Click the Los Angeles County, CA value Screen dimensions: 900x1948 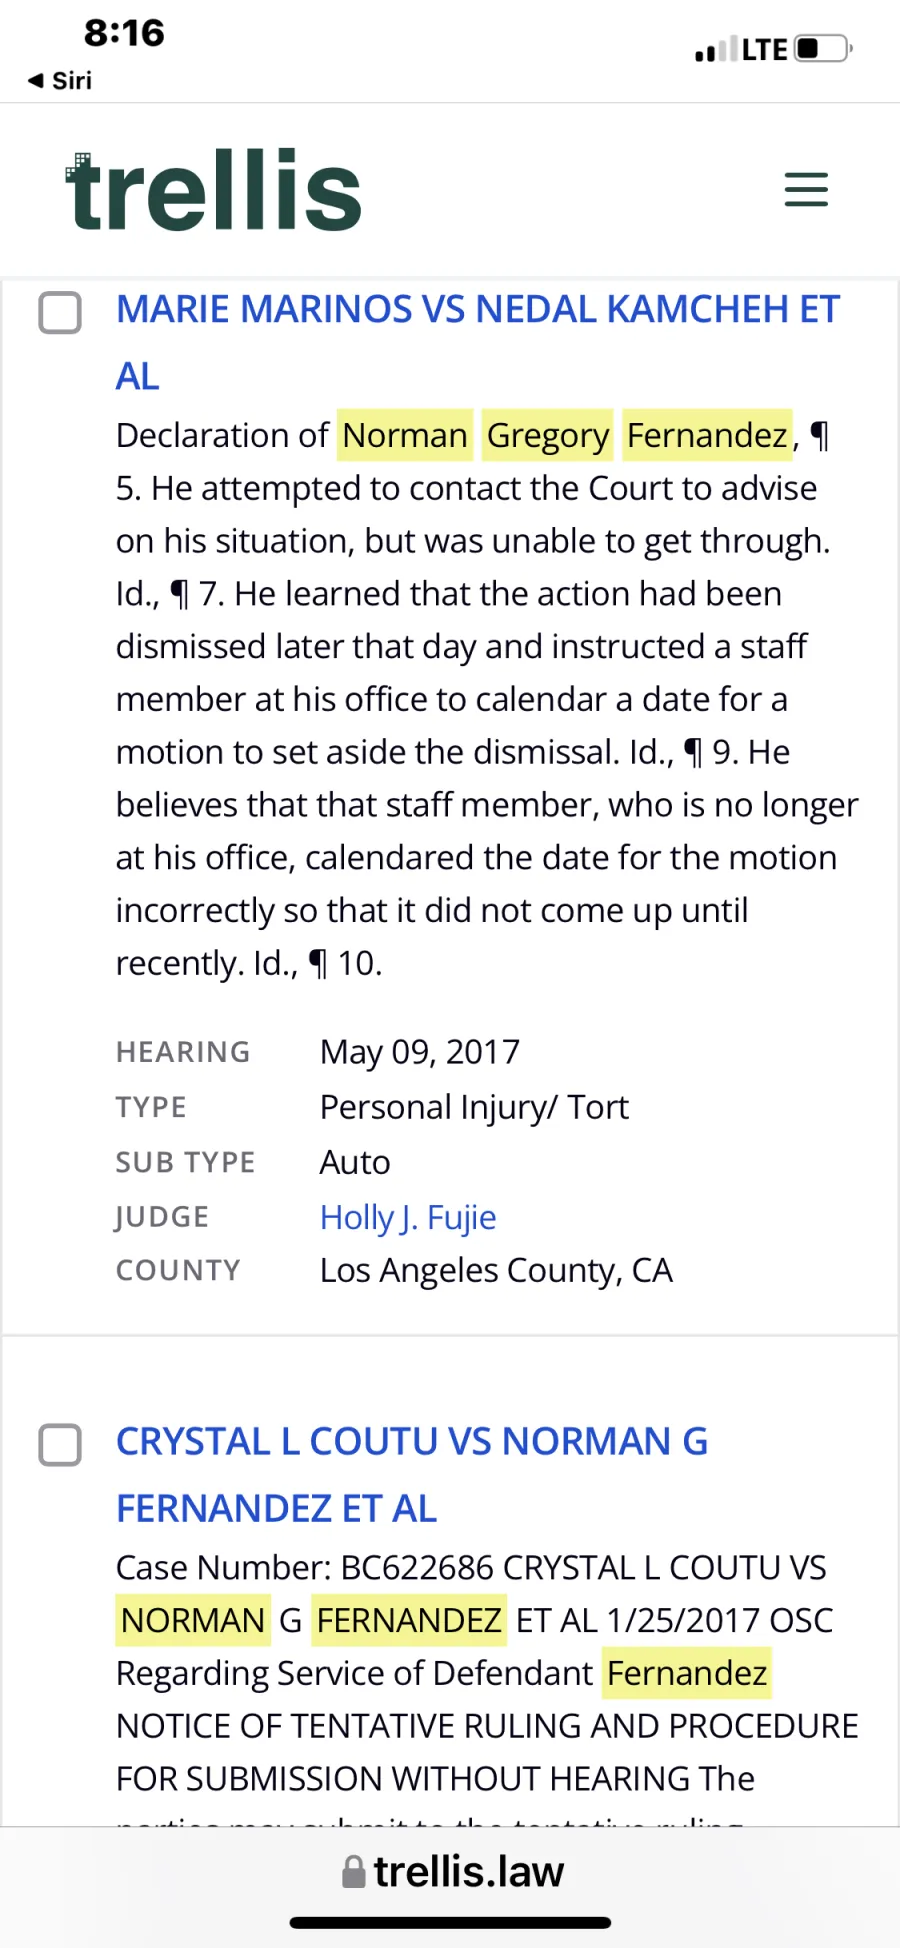[496, 1270]
